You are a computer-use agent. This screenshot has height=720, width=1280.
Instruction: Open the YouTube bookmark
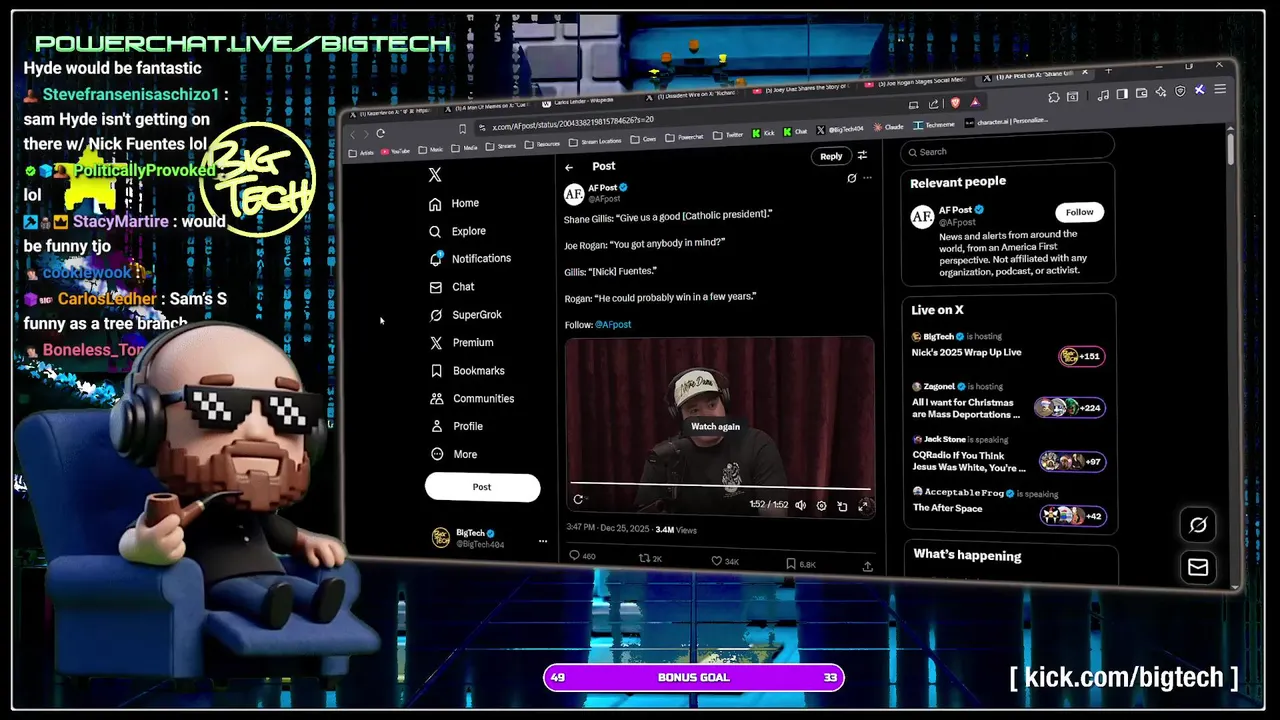click(x=394, y=151)
